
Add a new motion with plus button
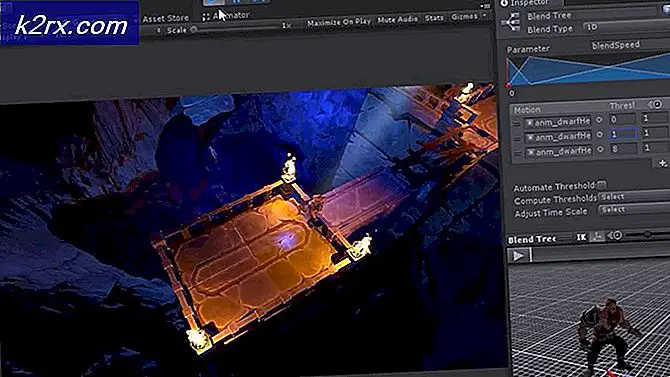[x=662, y=163]
